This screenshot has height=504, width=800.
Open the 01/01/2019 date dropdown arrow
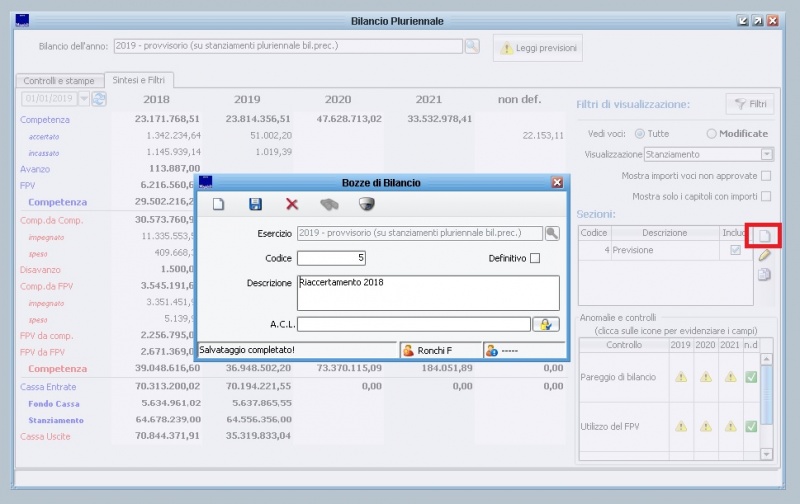coord(84,99)
